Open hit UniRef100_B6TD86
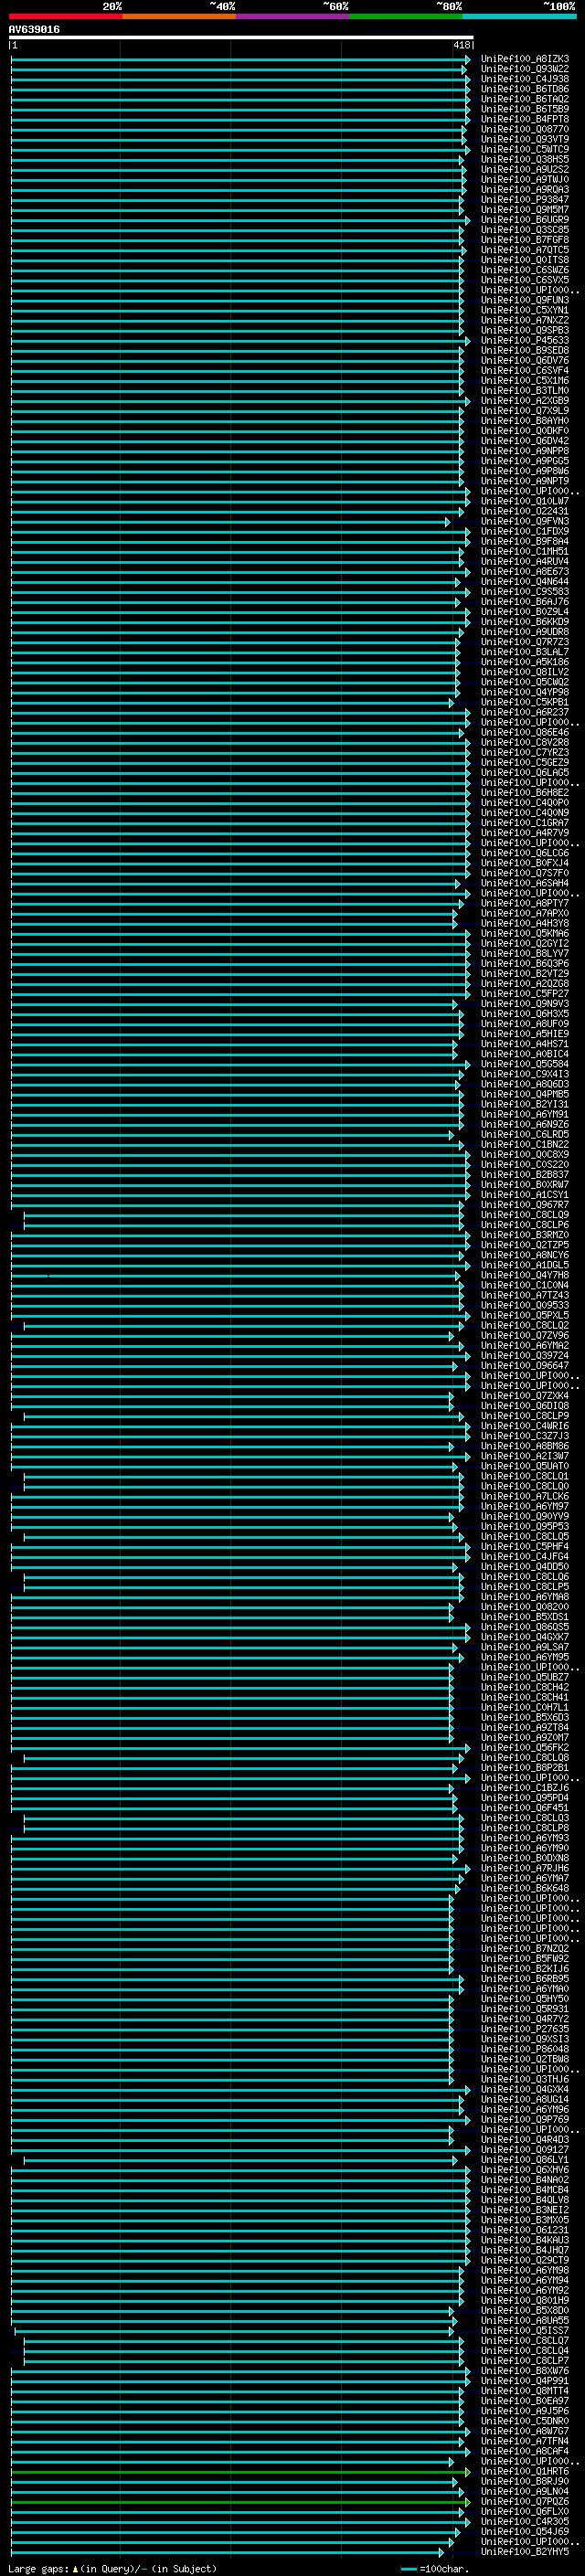The image size is (585, 2576). (525, 89)
